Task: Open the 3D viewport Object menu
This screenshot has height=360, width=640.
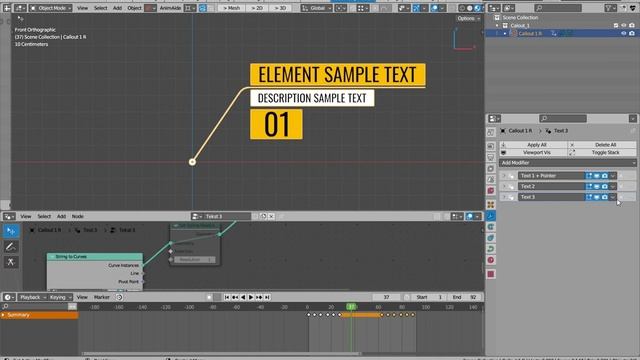Action: coord(134,8)
